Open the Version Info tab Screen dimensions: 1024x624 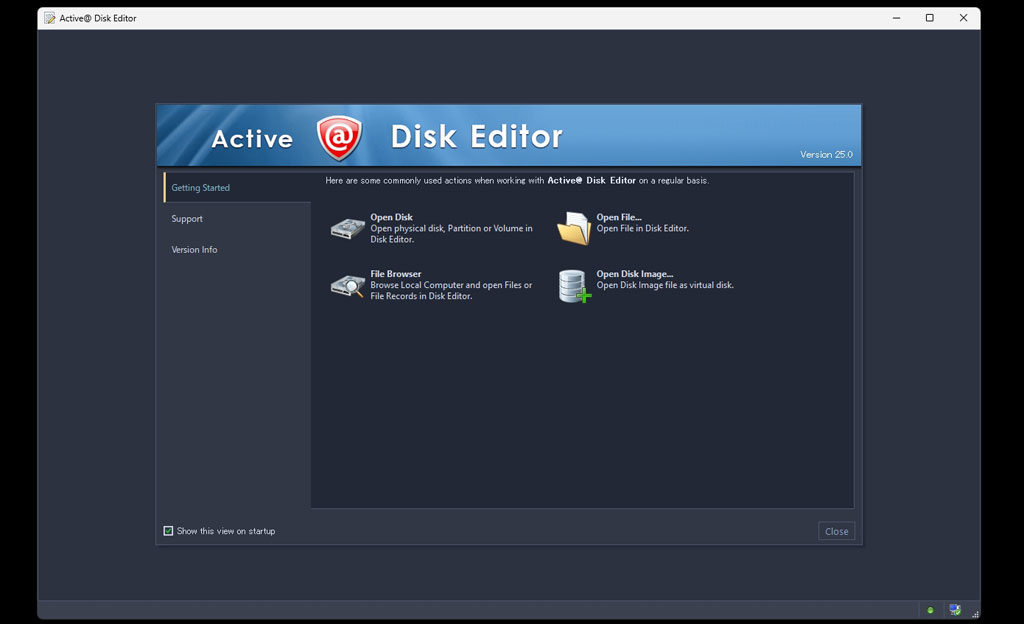tap(194, 250)
